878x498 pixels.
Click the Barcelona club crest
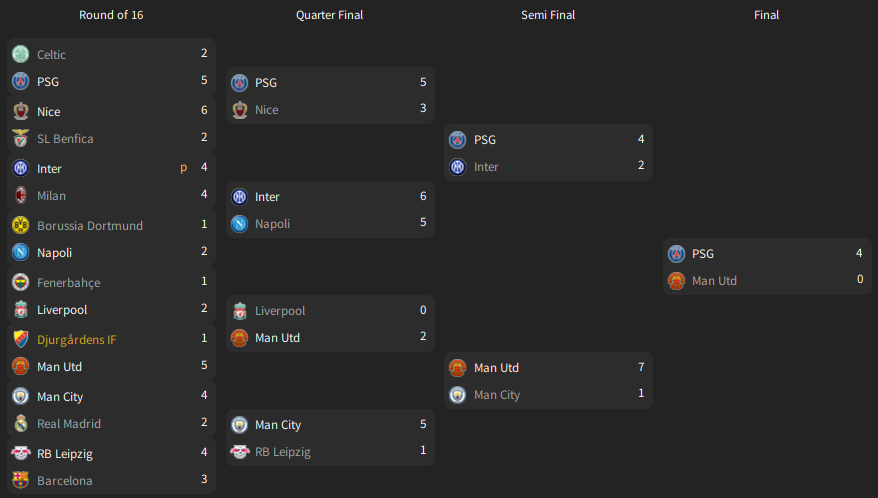(21, 480)
